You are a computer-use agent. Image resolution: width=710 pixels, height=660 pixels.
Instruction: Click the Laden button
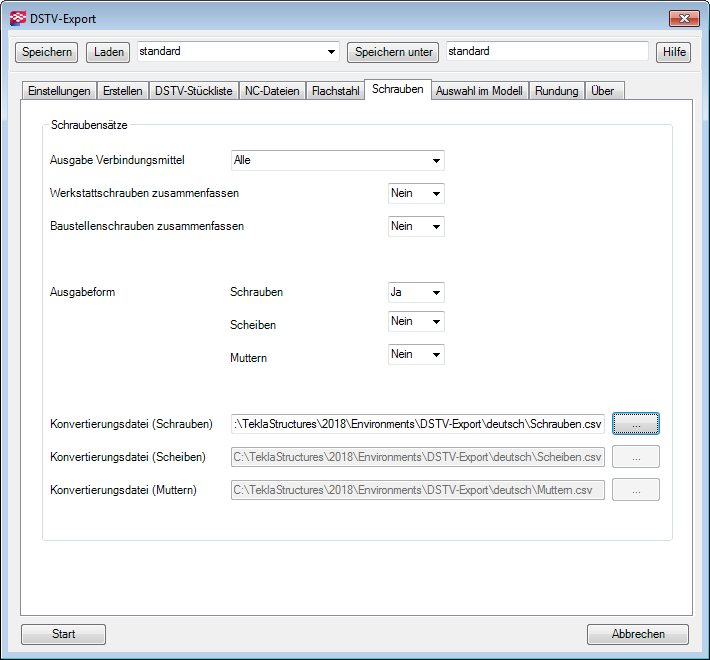coord(108,52)
